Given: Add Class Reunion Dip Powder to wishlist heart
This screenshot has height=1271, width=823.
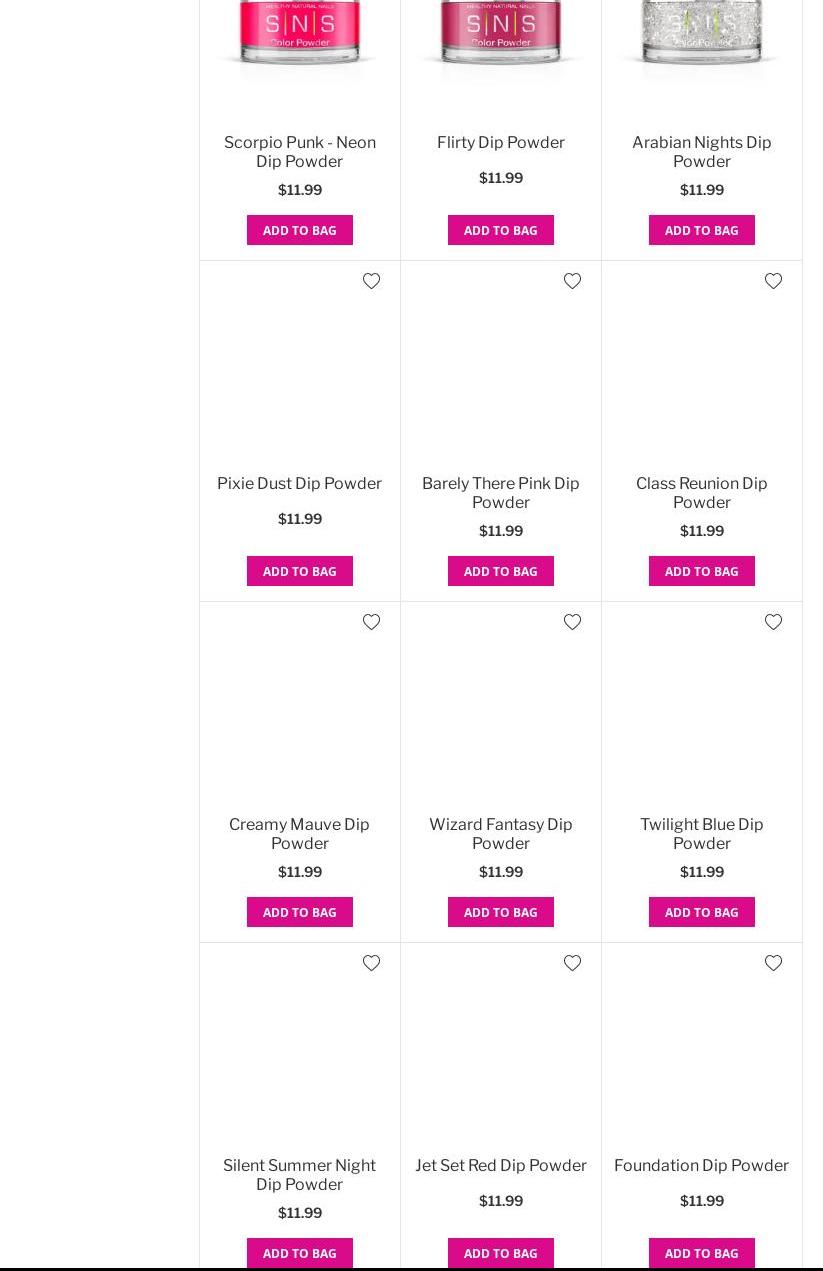Looking at the screenshot, I should pyautogui.click(x=773, y=281).
